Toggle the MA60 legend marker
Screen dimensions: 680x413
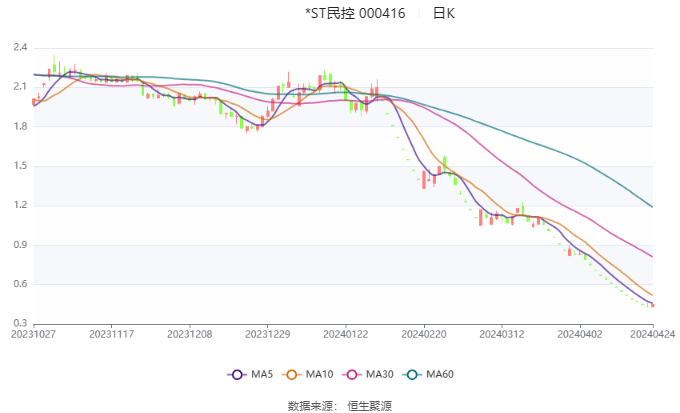[412, 374]
